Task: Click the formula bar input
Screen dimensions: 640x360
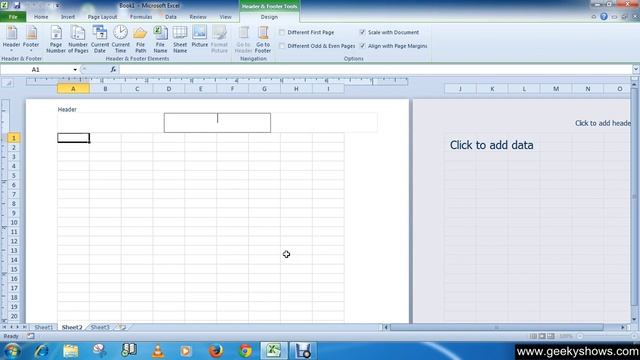Action: (x=376, y=69)
